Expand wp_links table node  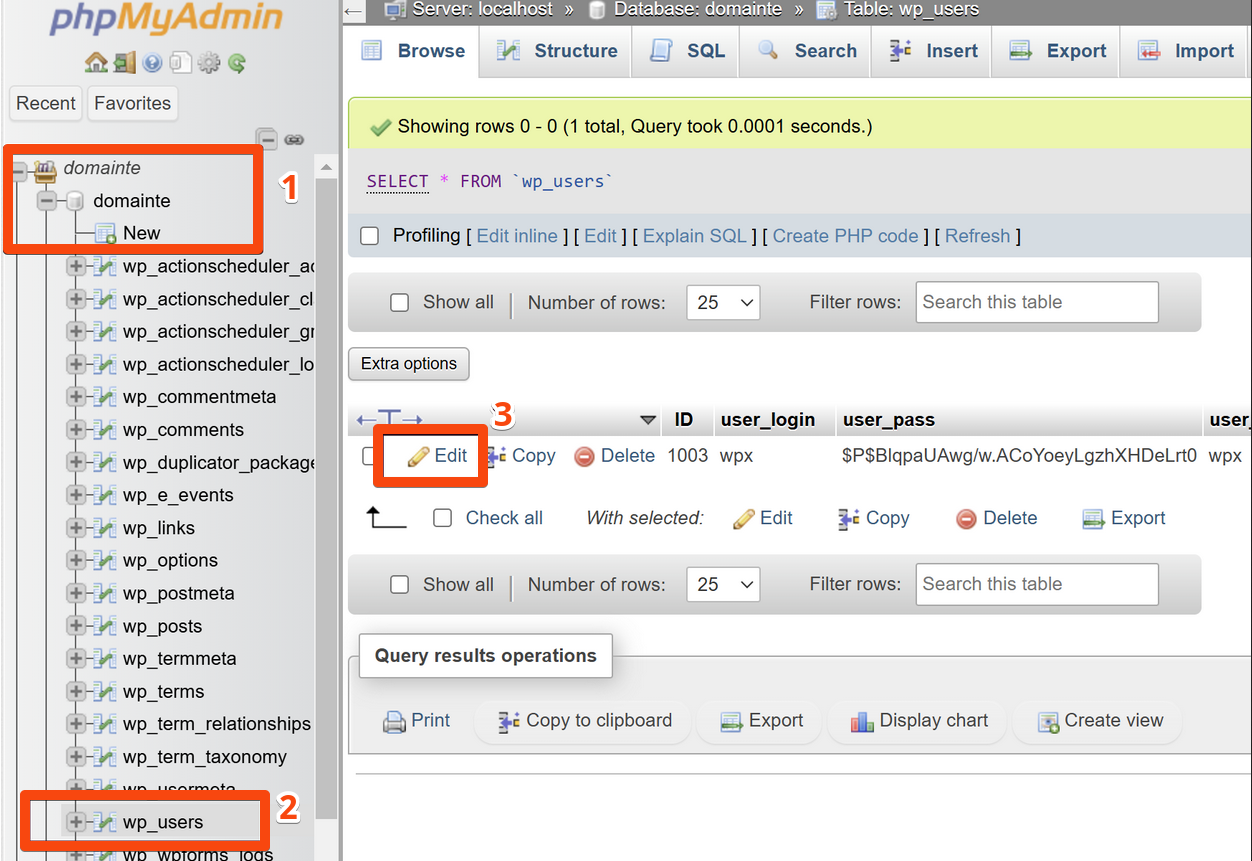75,528
